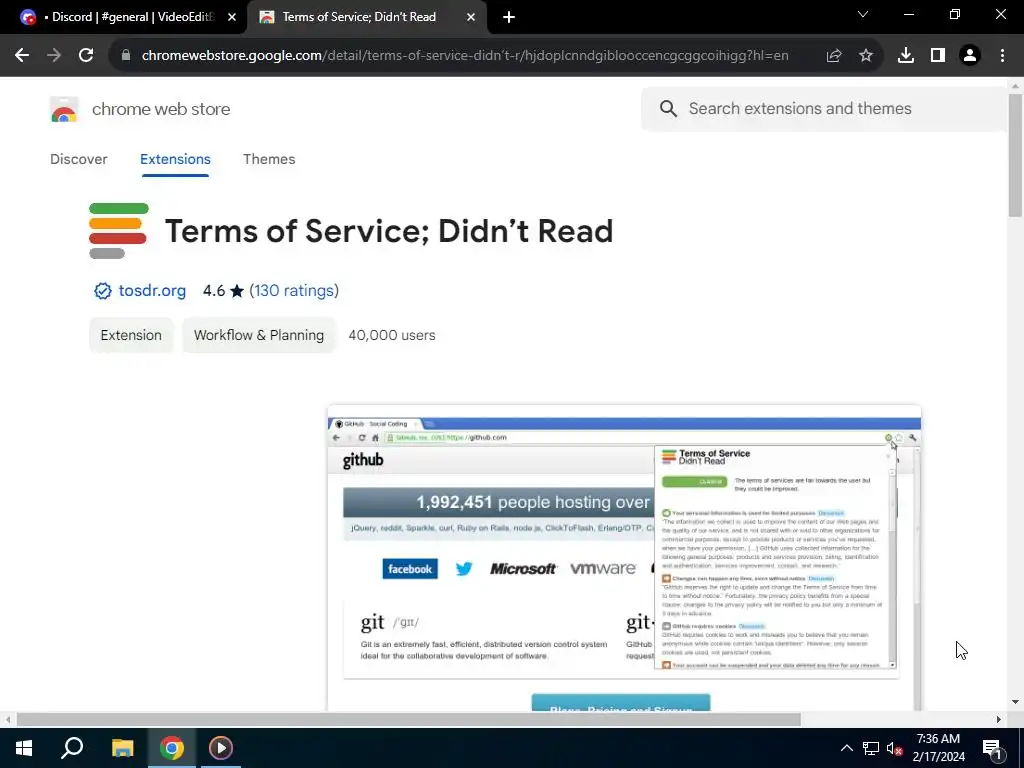This screenshot has height=768, width=1024.
Task: Go back with the browser back arrow
Action: [22, 56]
